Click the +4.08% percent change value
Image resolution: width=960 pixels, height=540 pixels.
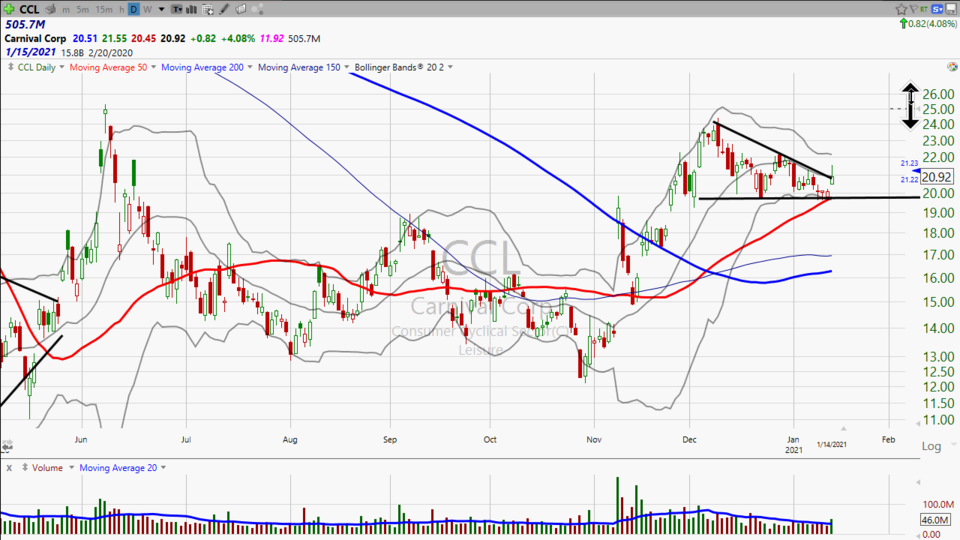point(238,39)
